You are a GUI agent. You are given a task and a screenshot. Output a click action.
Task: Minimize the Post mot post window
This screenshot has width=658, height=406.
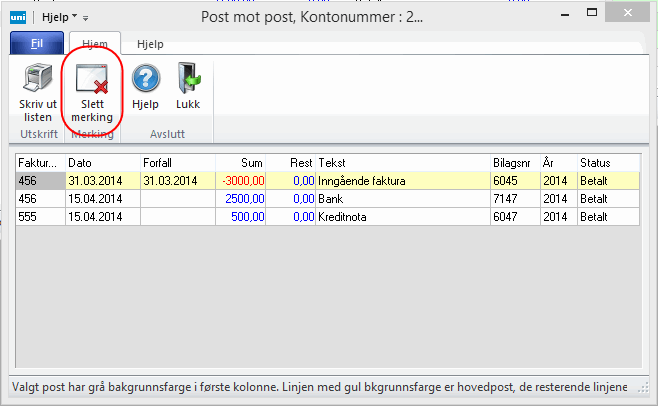pos(563,14)
